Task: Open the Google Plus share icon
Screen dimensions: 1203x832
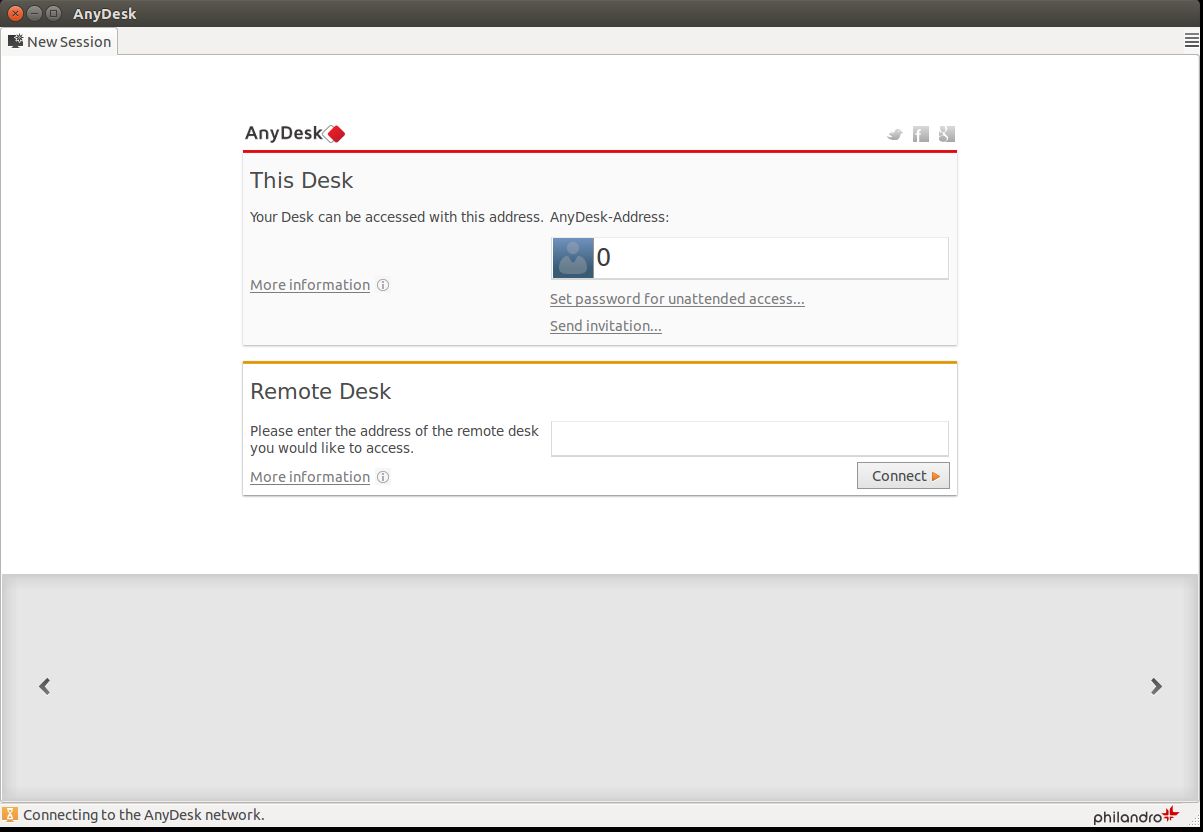Action: click(947, 134)
